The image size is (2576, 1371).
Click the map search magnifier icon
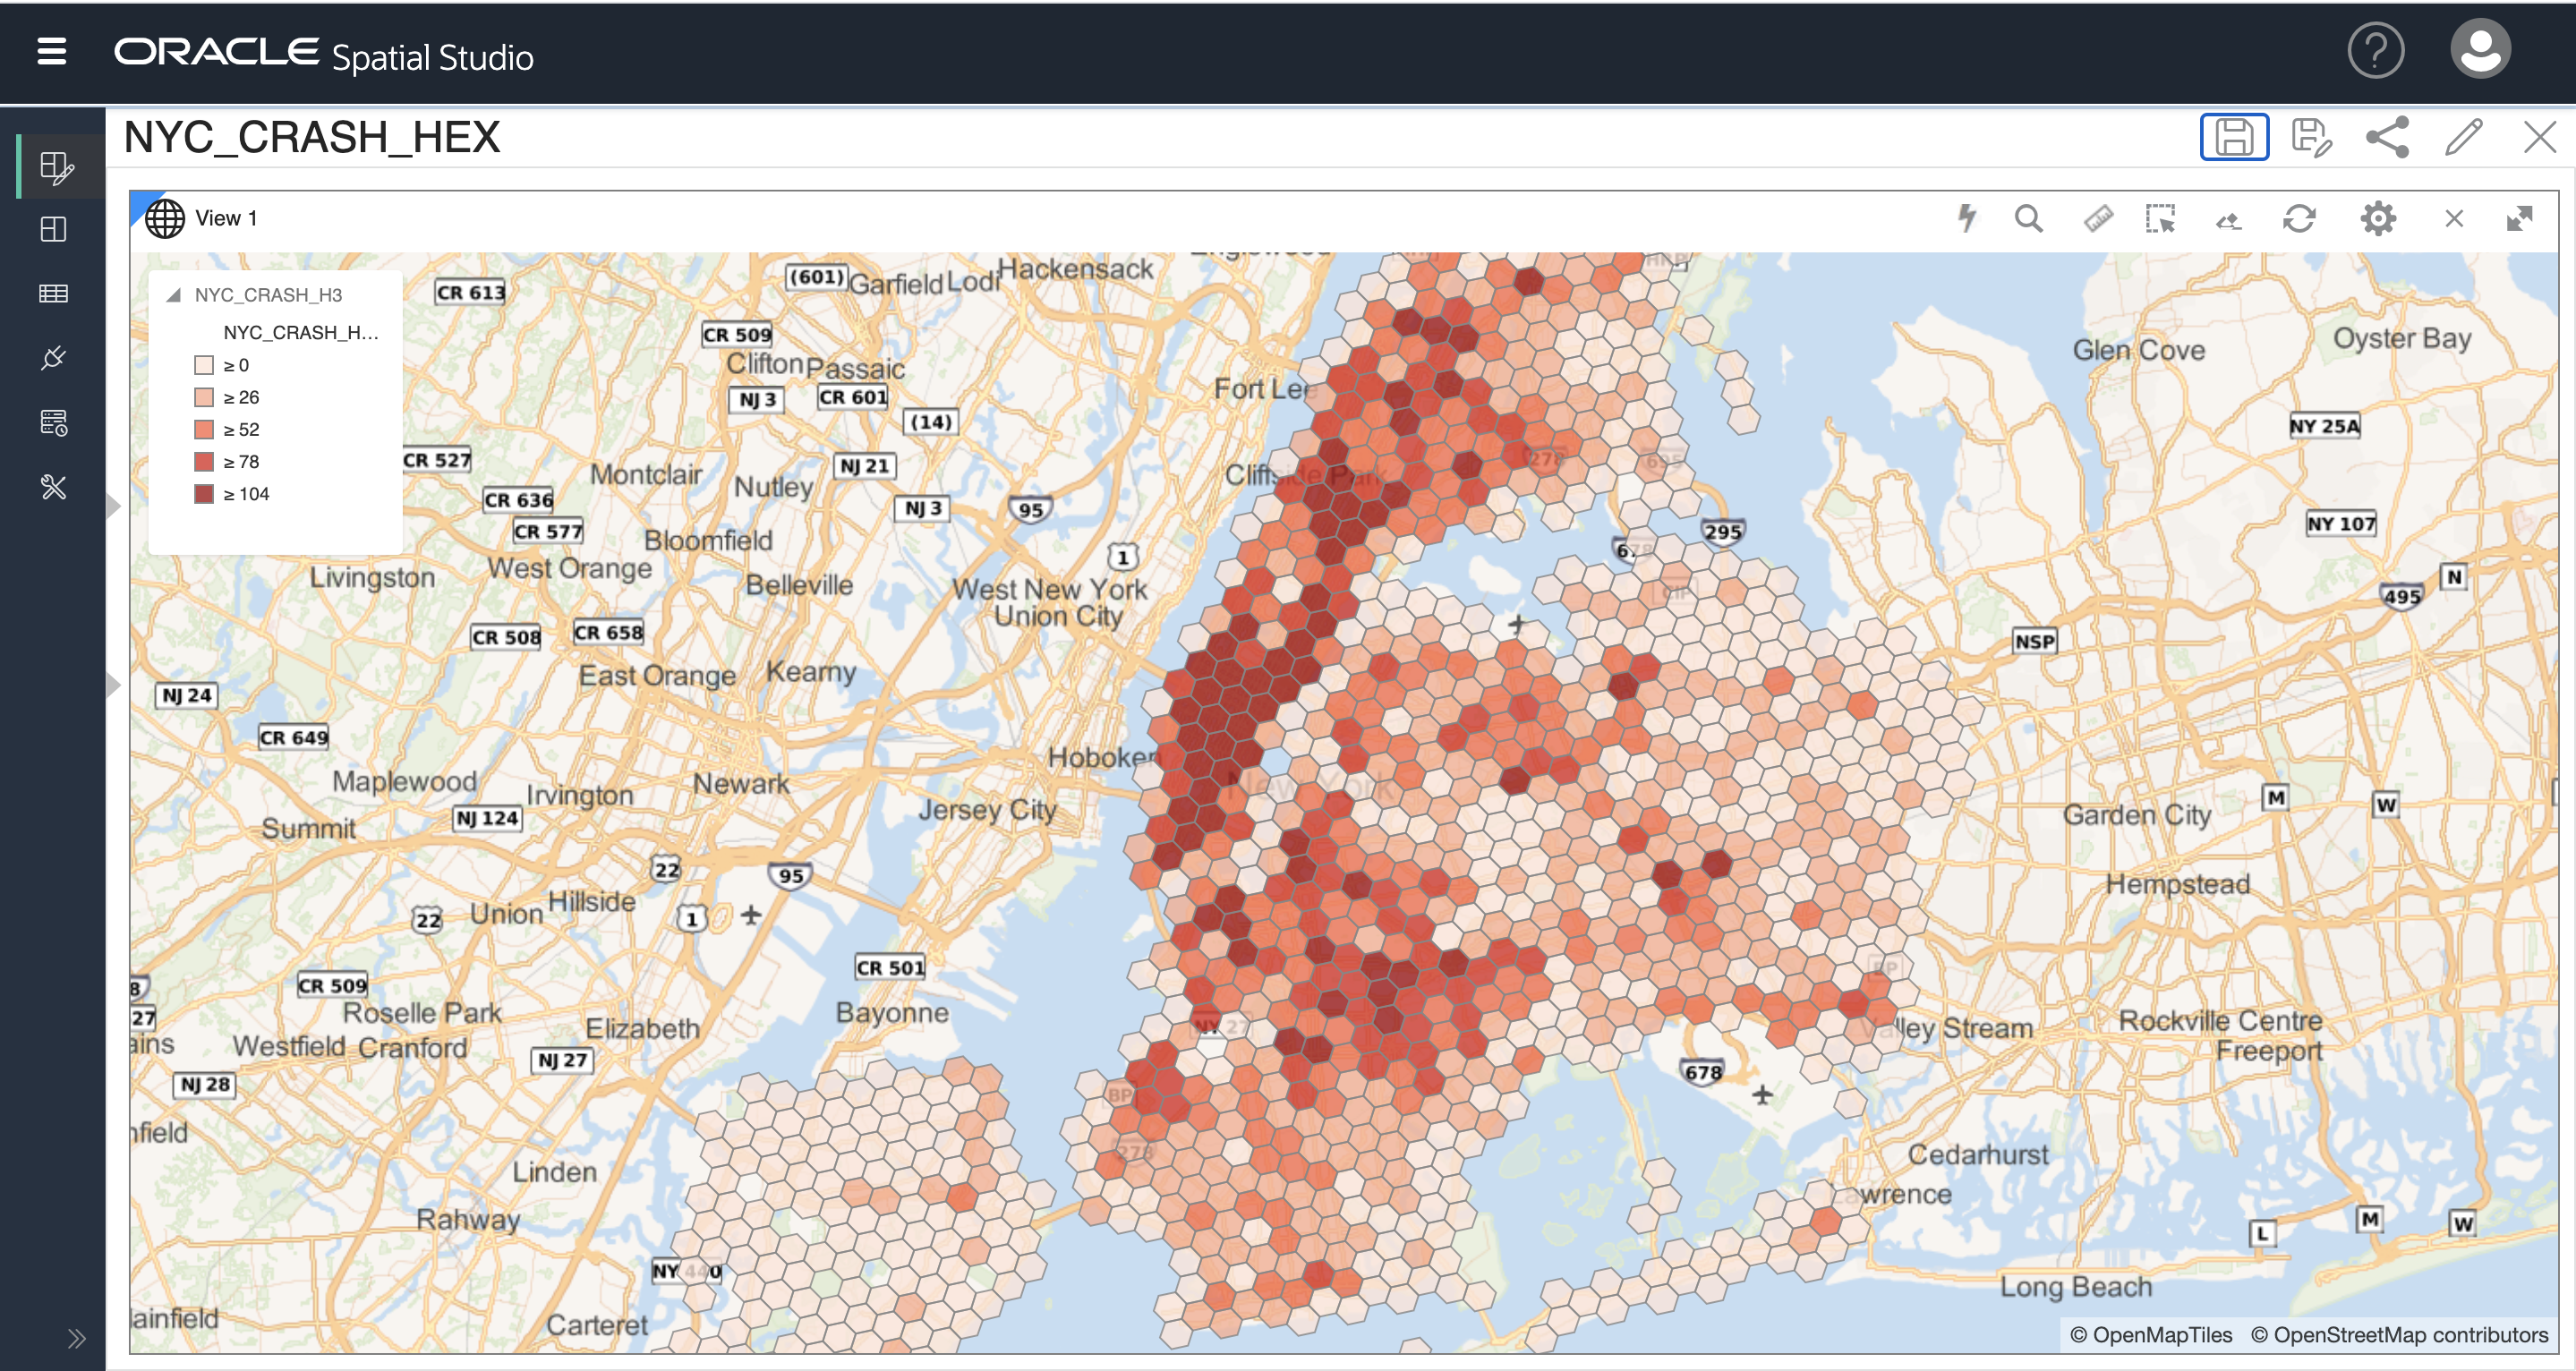click(x=2028, y=219)
